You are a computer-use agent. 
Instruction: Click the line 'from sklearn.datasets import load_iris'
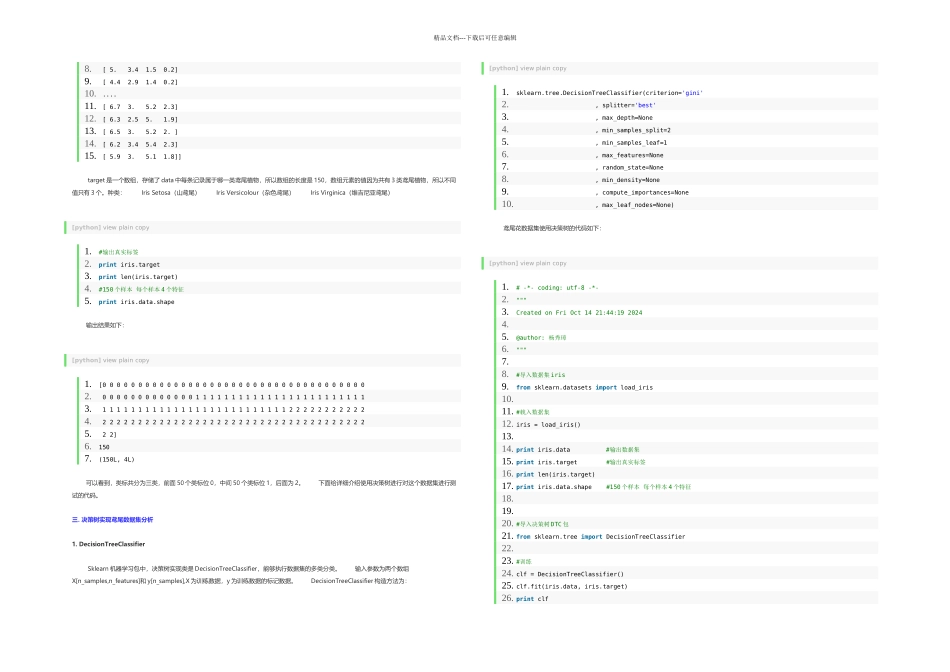585,387
